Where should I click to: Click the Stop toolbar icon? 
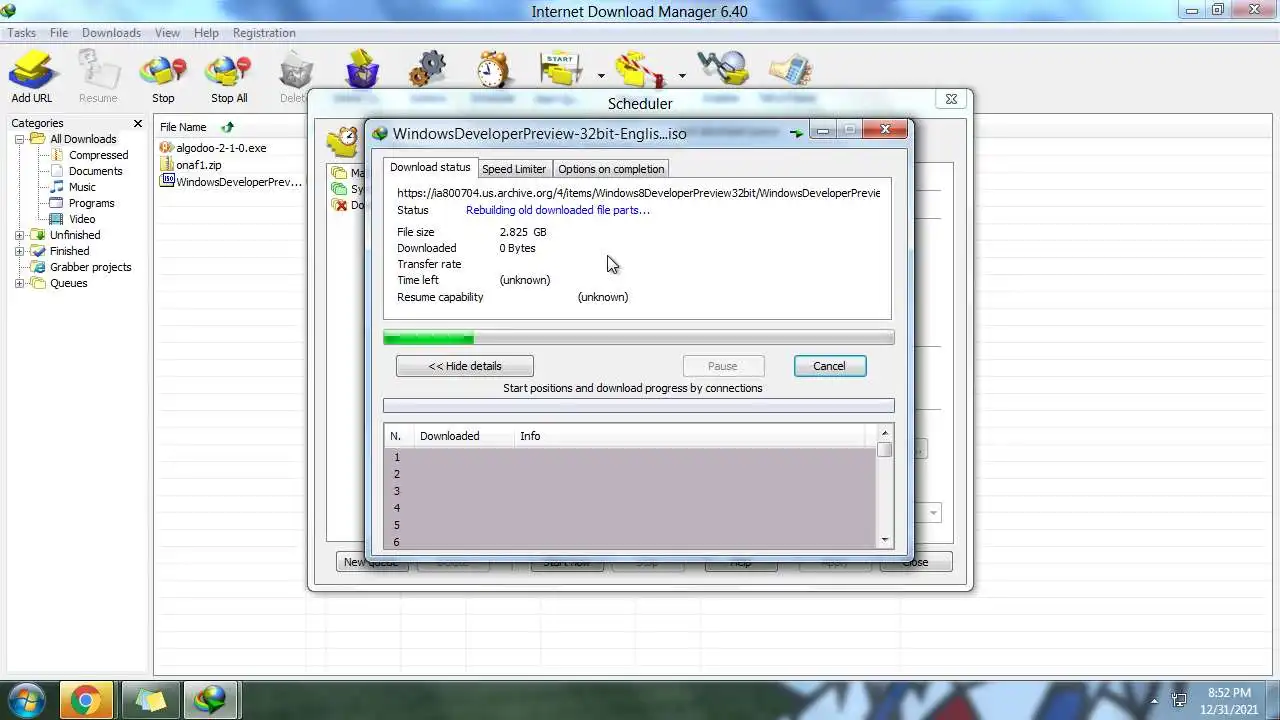tap(163, 71)
